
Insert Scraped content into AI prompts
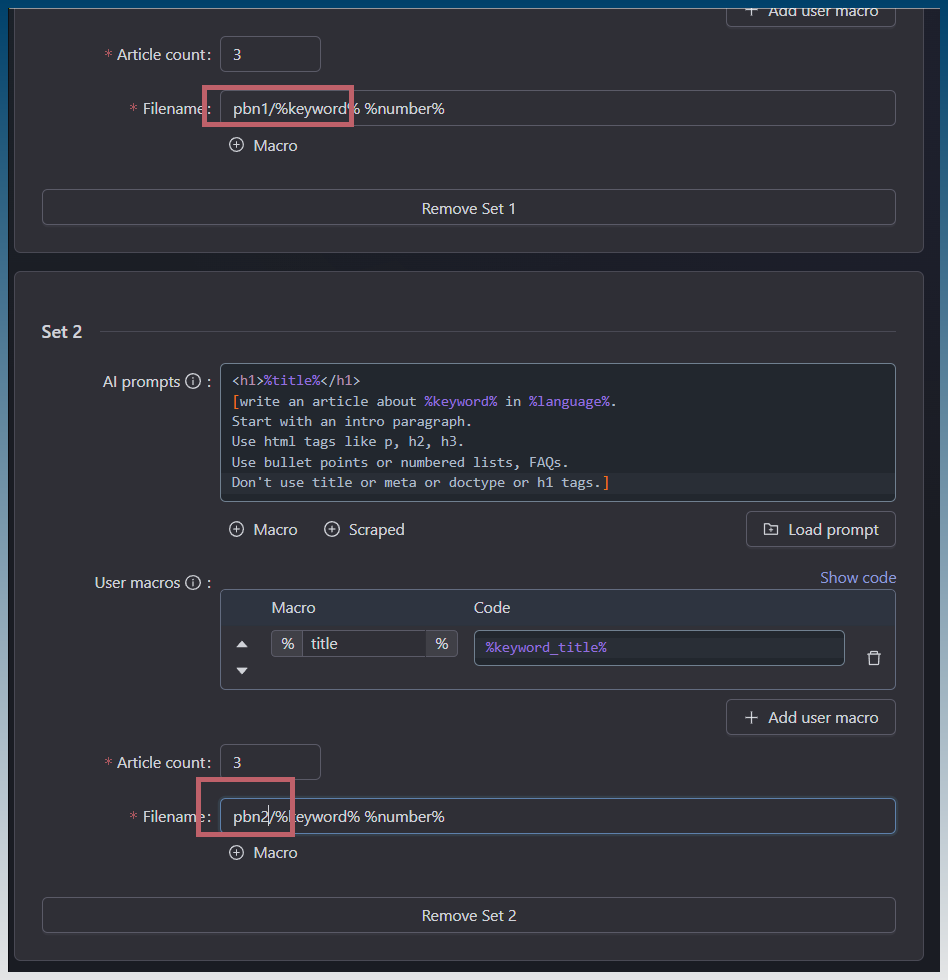364,530
